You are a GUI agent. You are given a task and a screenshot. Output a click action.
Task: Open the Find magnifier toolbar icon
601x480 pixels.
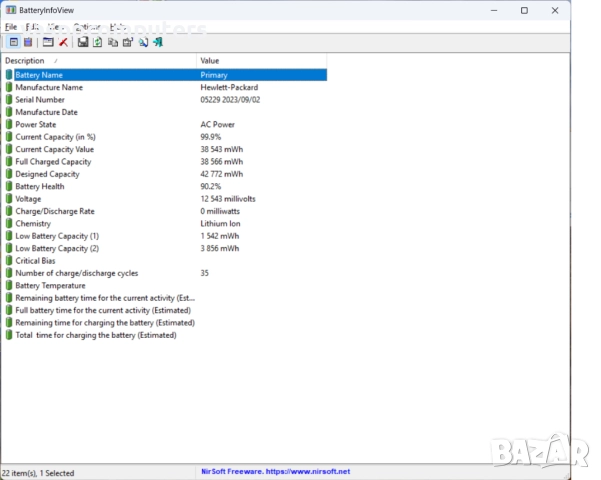point(143,42)
